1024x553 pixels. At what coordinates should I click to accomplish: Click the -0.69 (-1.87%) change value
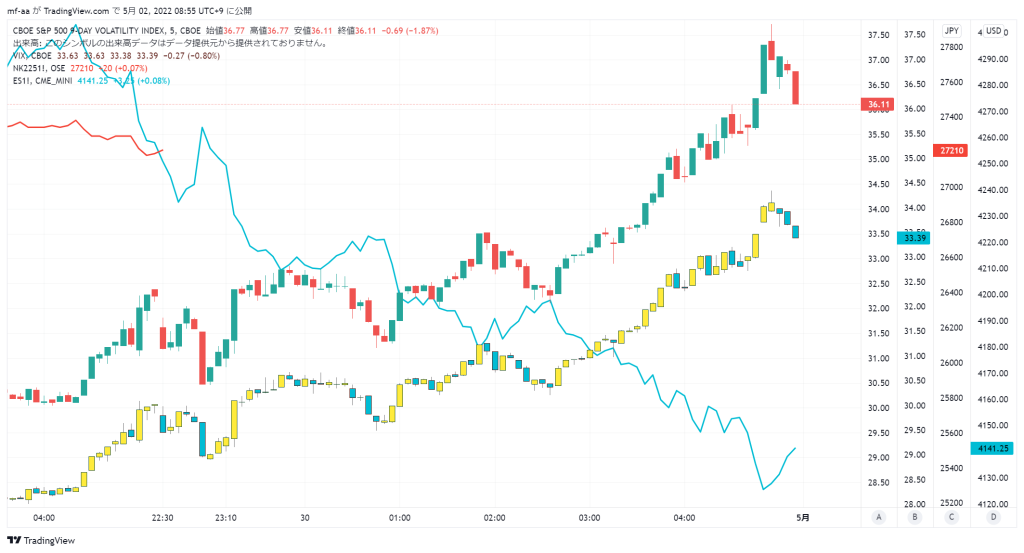click(409, 31)
